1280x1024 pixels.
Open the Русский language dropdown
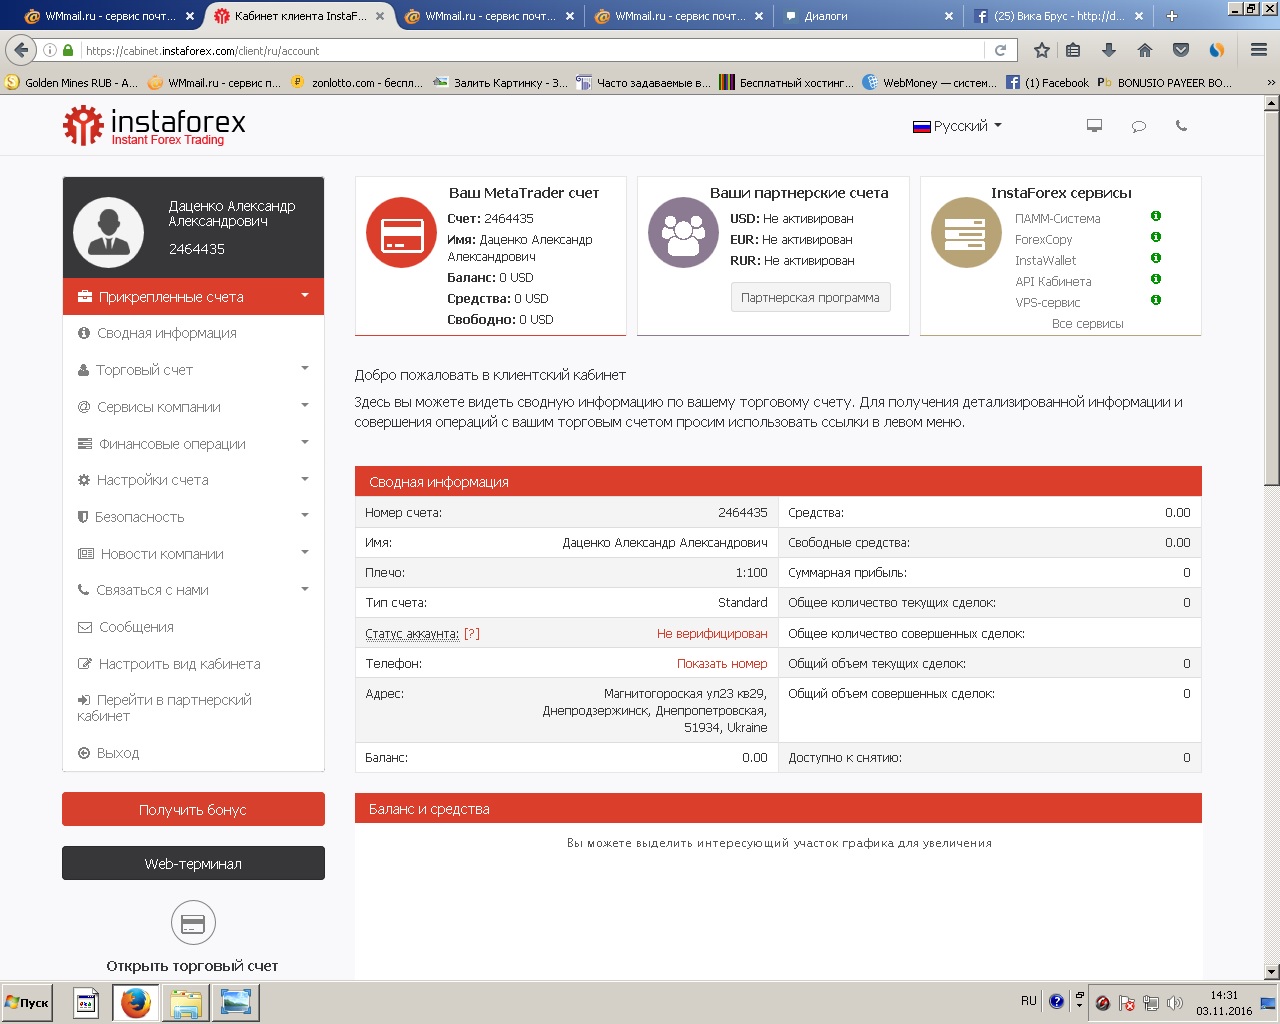point(957,126)
